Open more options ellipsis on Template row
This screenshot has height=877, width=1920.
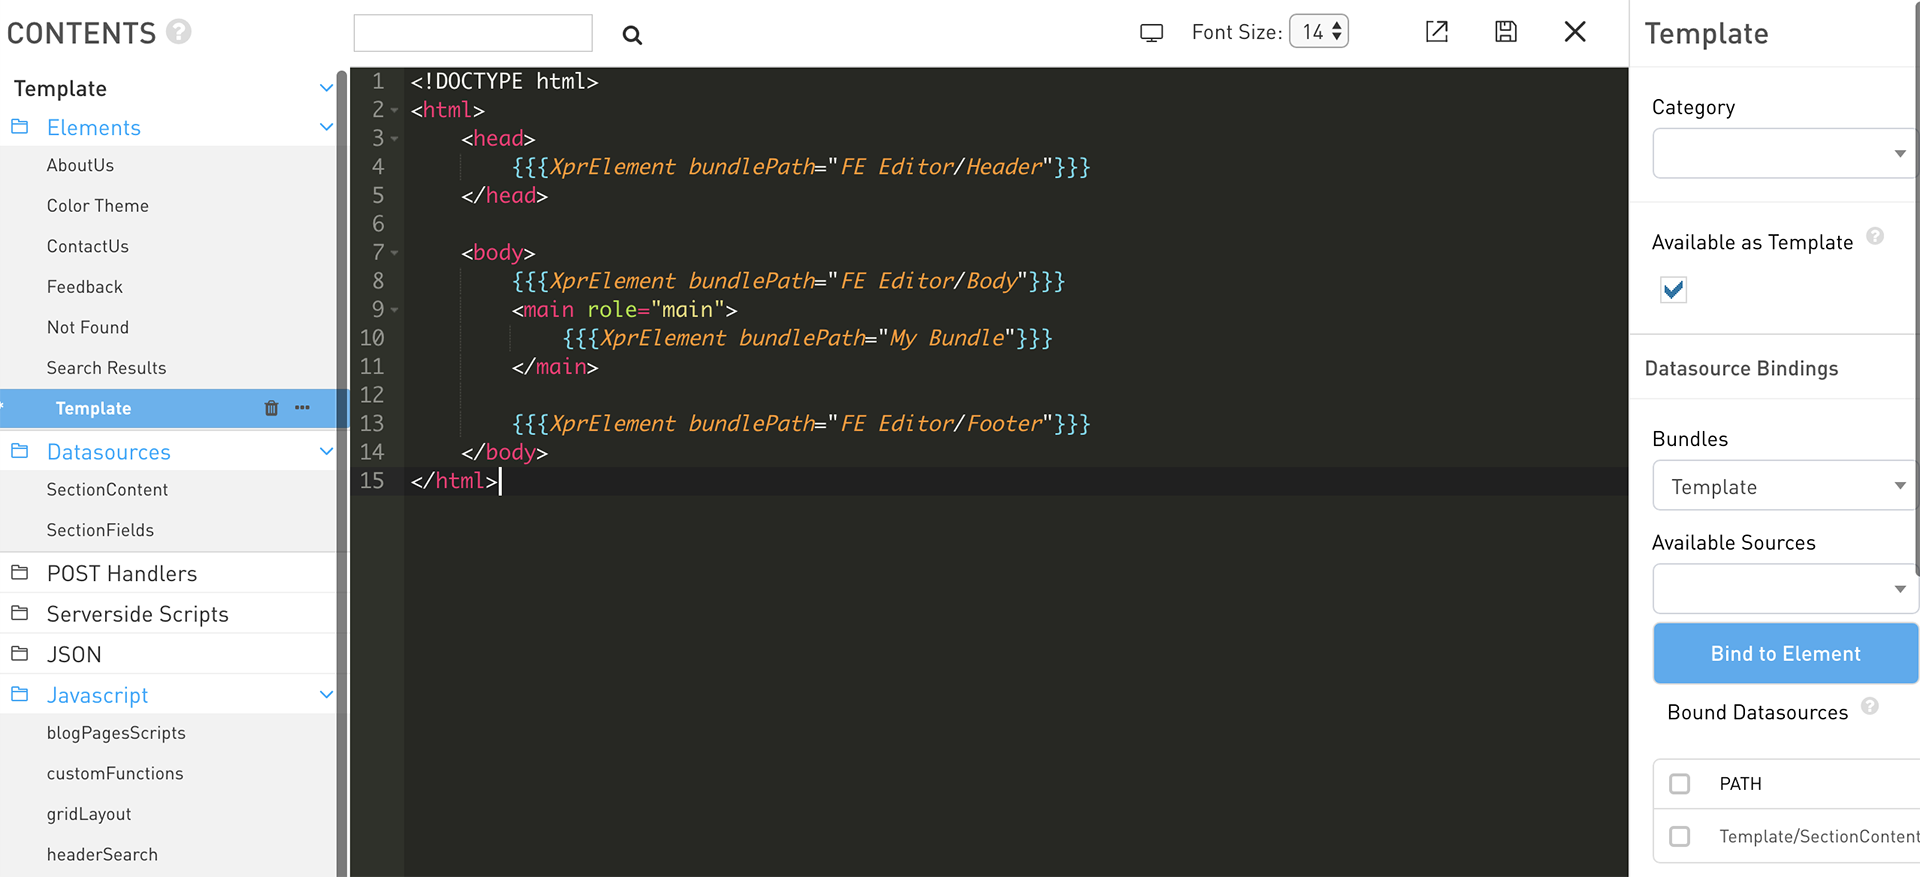click(x=302, y=408)
